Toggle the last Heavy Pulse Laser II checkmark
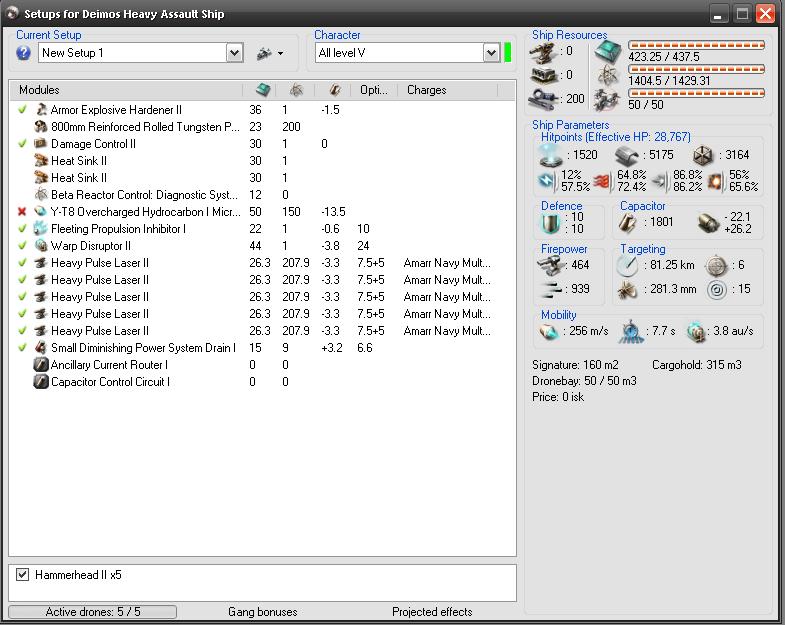Screen dimensions: 785x625 (22, 331)
